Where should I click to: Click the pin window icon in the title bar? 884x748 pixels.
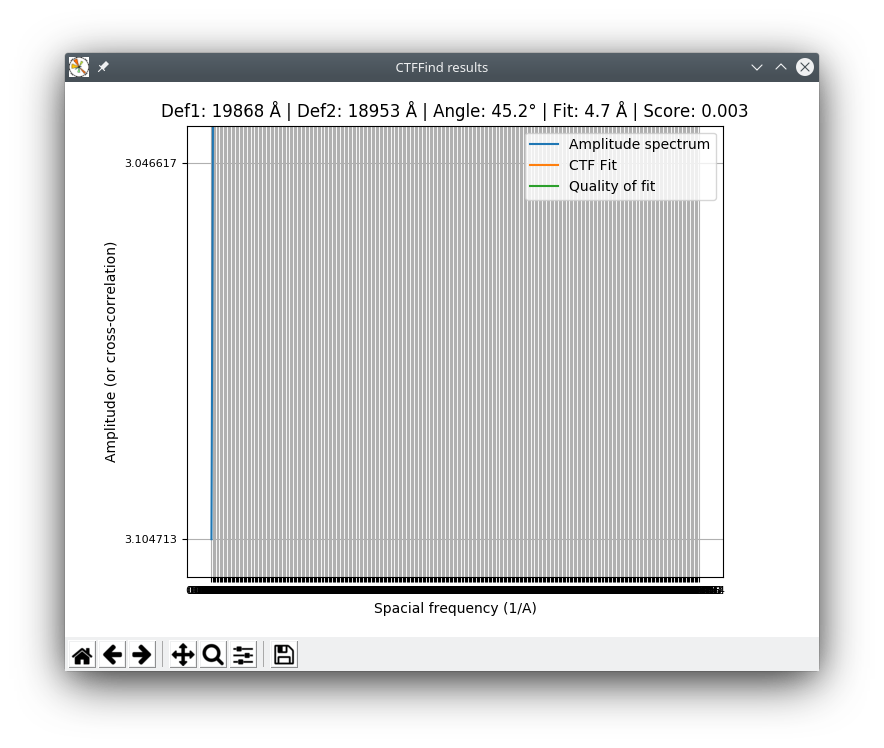[103, 67]
